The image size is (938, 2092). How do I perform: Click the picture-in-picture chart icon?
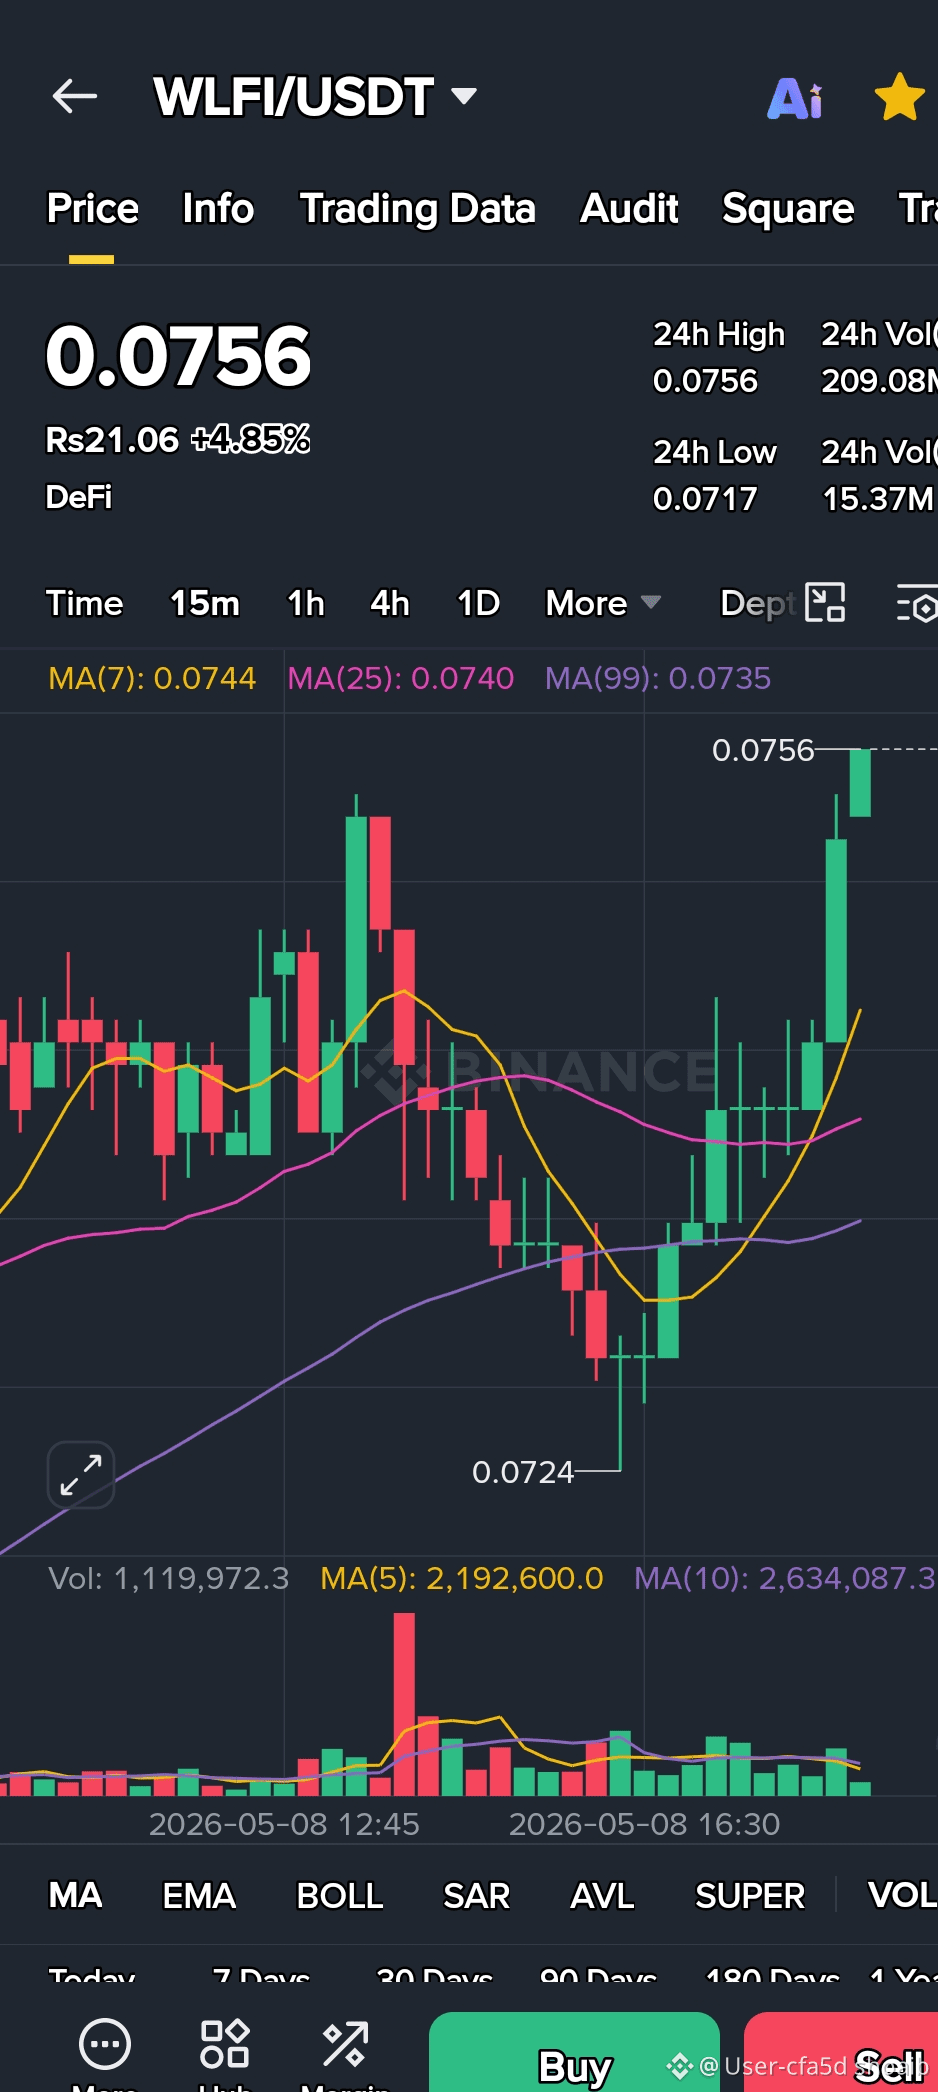point(825,603)
